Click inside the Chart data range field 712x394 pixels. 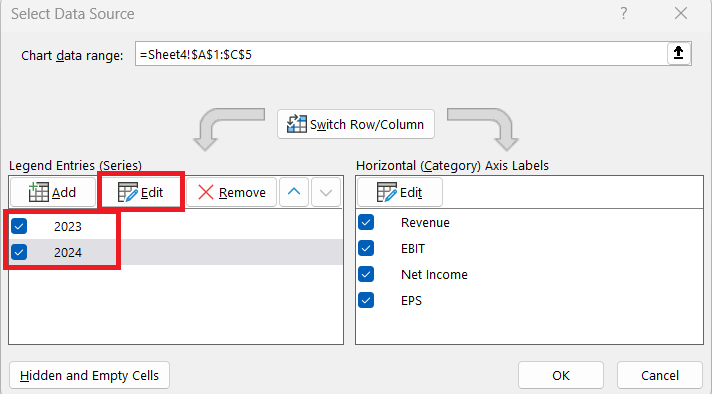pos(401,54)
